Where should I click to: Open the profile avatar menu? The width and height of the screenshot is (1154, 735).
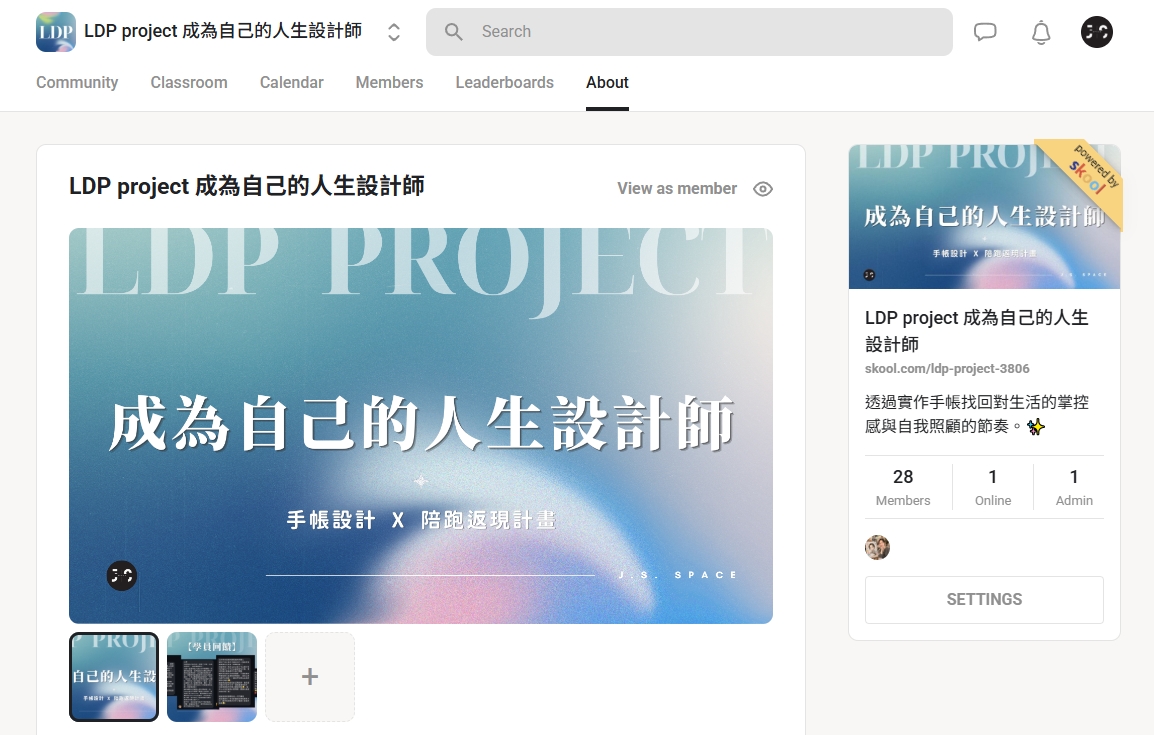(1097, 32)
